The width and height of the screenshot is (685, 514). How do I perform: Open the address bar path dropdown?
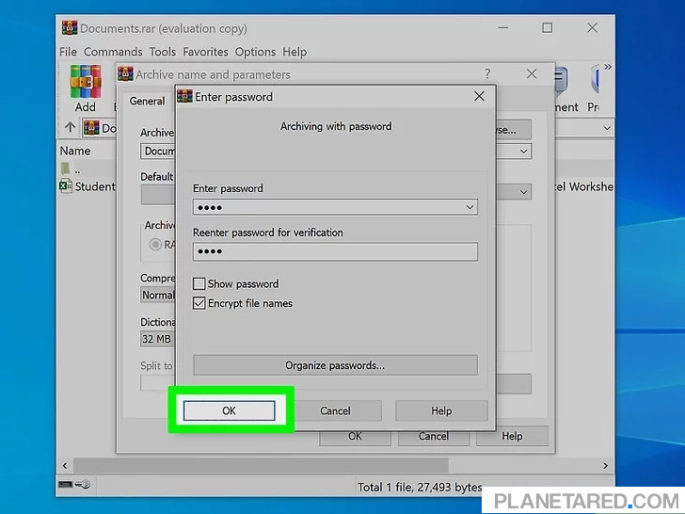pos(607,128)
